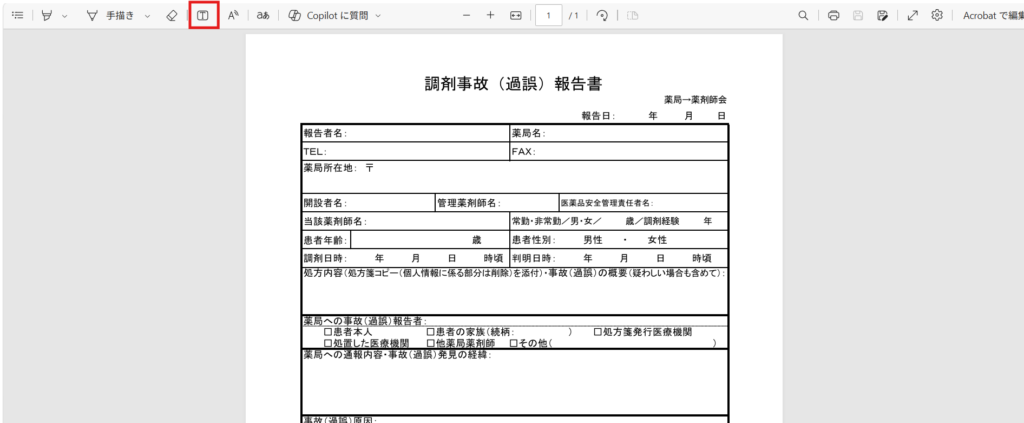Tick the 処置した医療機関 checkbox

pos(328,343)
